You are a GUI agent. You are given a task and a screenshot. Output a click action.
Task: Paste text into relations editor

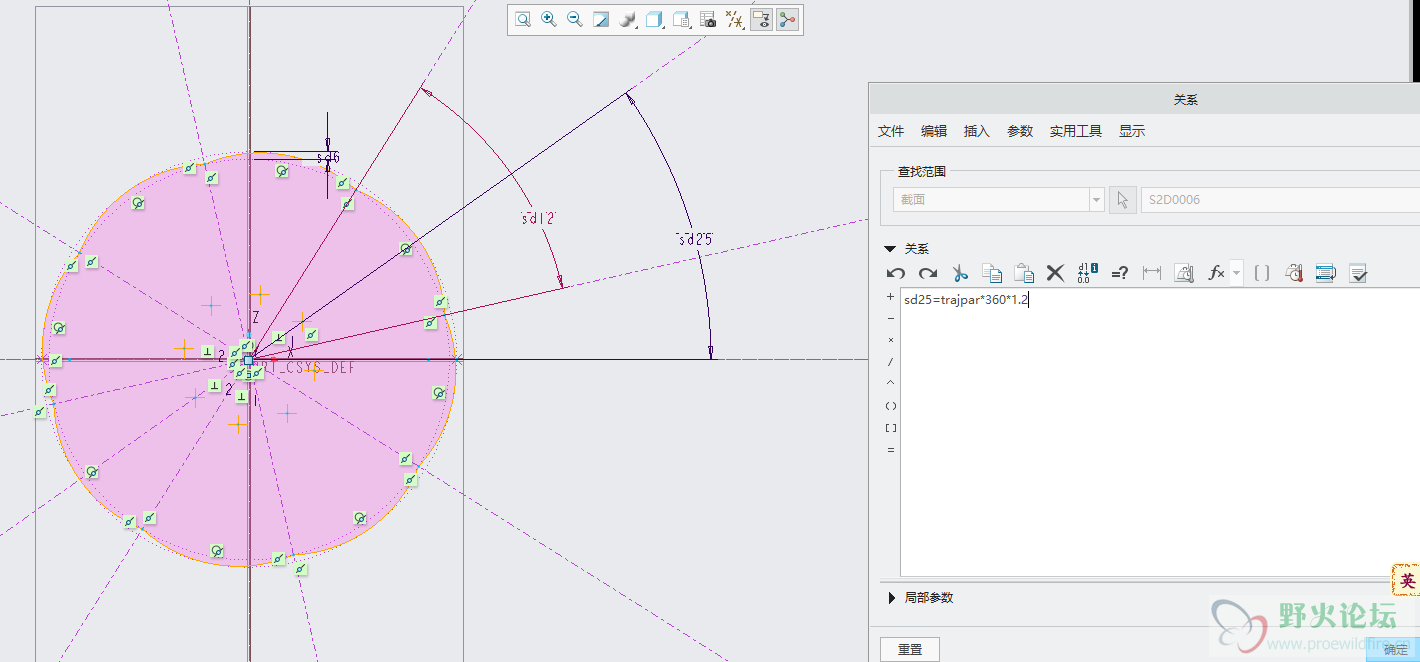tap(1024, 273)
